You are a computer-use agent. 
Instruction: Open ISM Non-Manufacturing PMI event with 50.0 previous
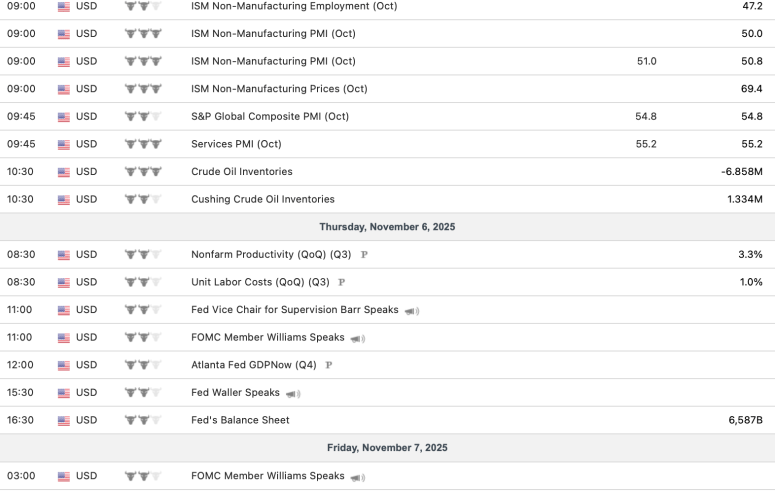coord(273,34)
